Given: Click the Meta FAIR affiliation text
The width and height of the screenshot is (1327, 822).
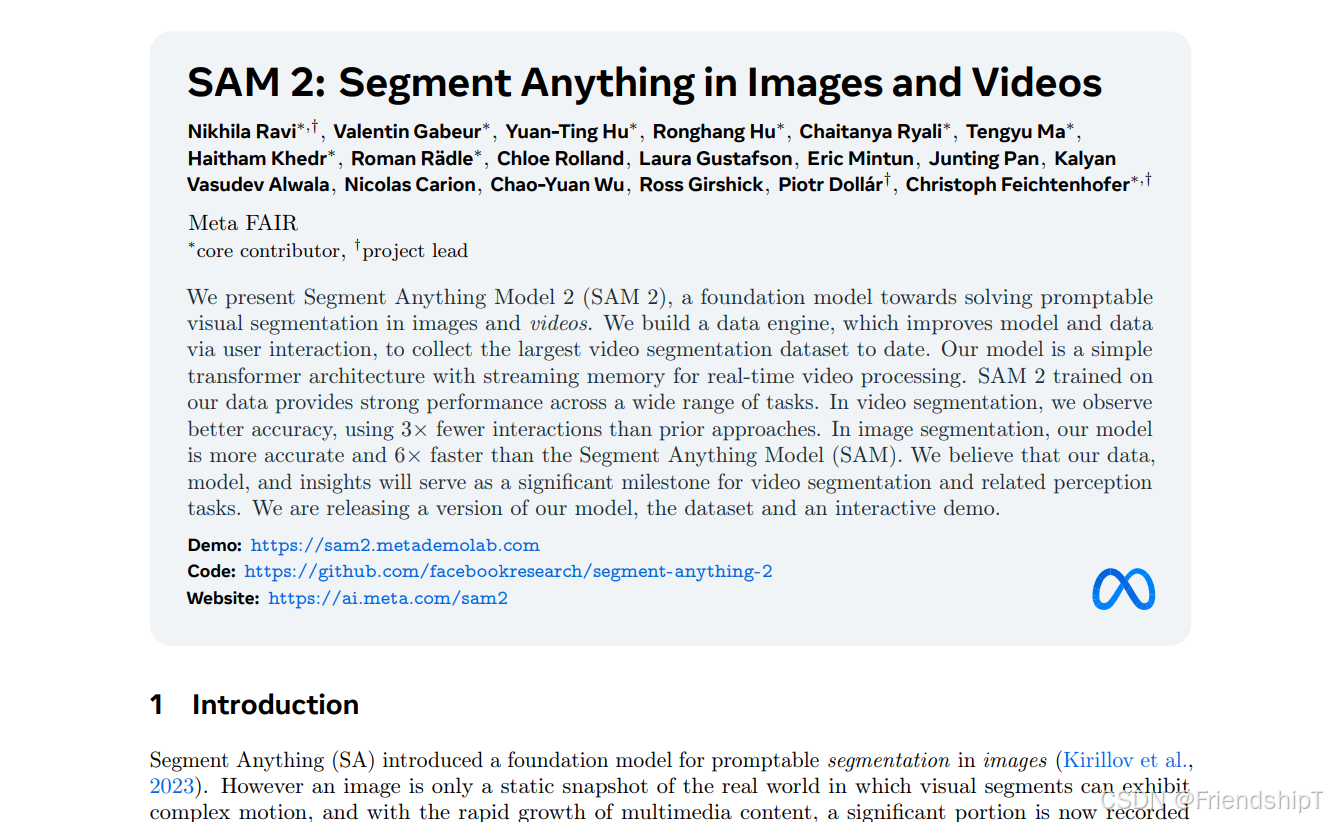Looking at the screenshot, I should 242,222.
